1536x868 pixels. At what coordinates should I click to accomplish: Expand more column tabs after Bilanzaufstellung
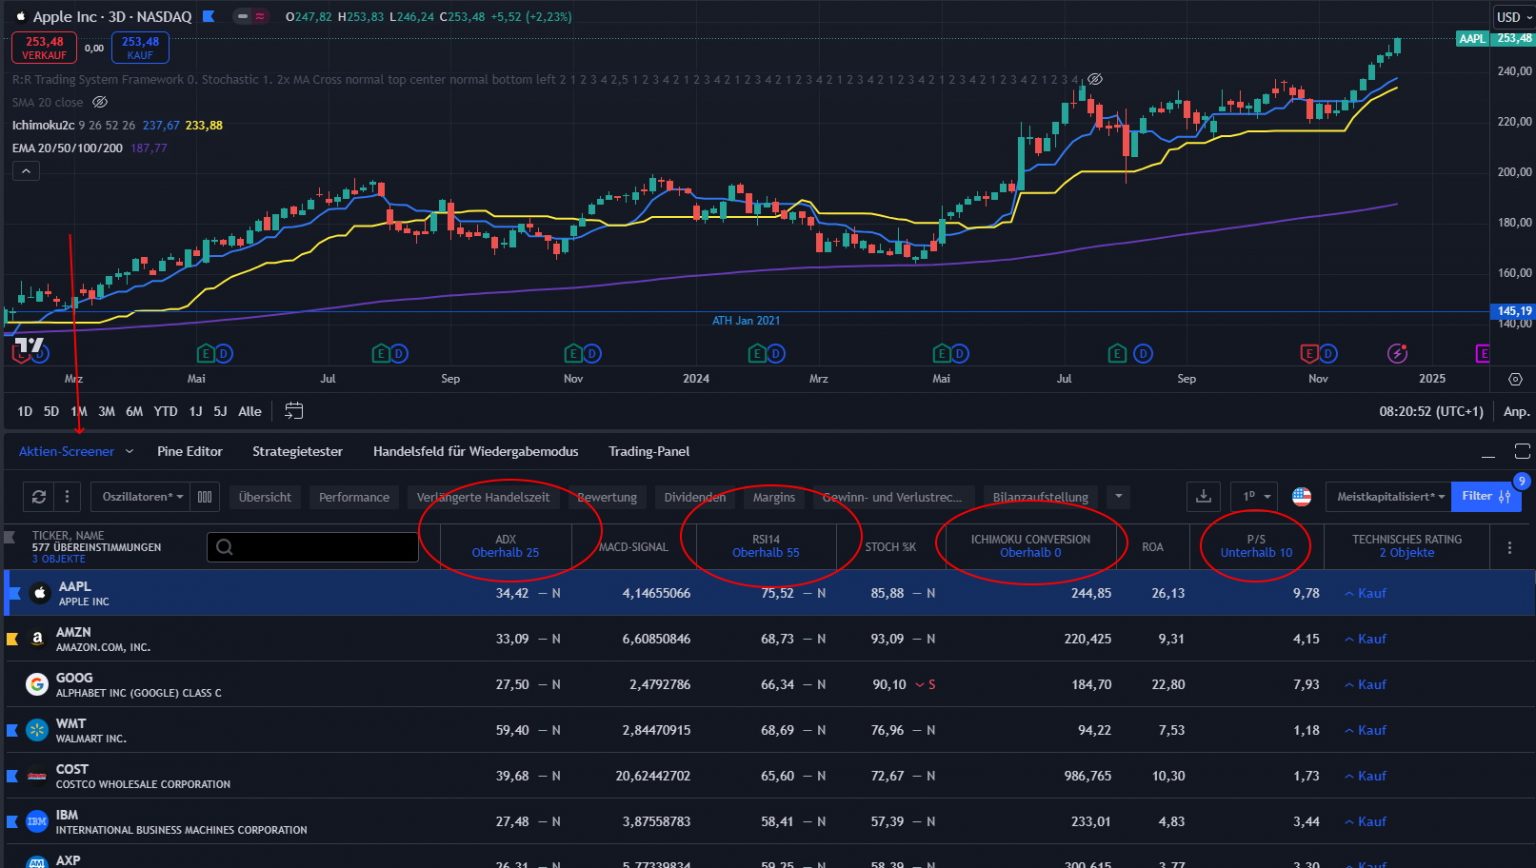tap(1119, 496)
